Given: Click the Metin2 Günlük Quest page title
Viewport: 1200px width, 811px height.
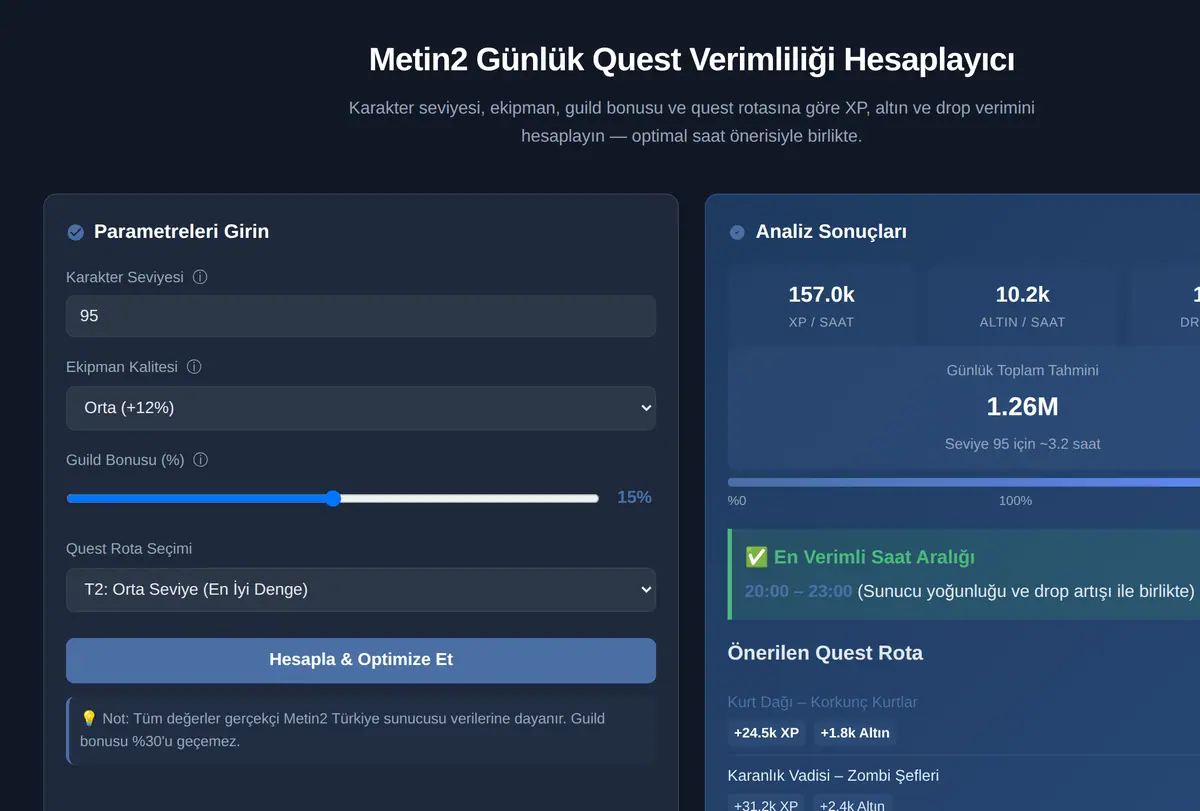Looking at the screenshot, I should [692, 60].
